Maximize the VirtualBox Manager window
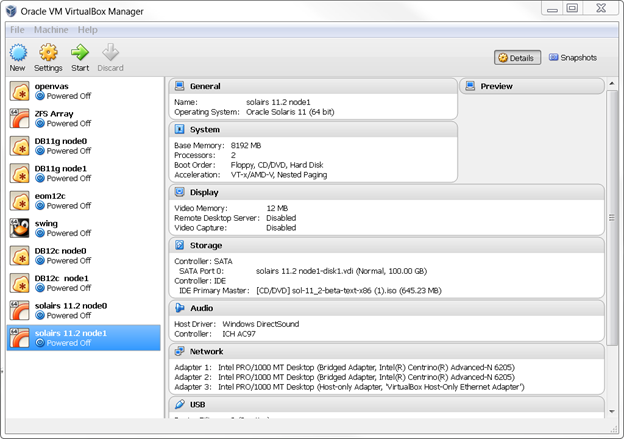624x439 pixels. 572,8
